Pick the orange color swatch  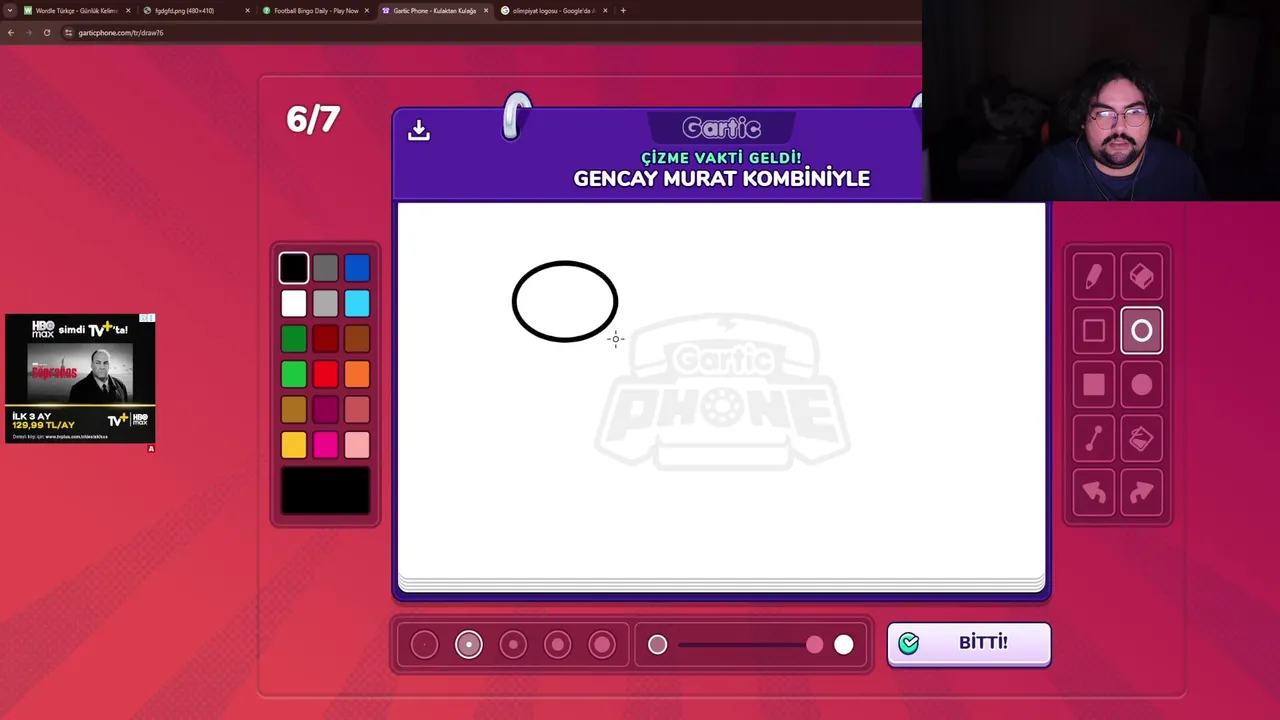357,374
